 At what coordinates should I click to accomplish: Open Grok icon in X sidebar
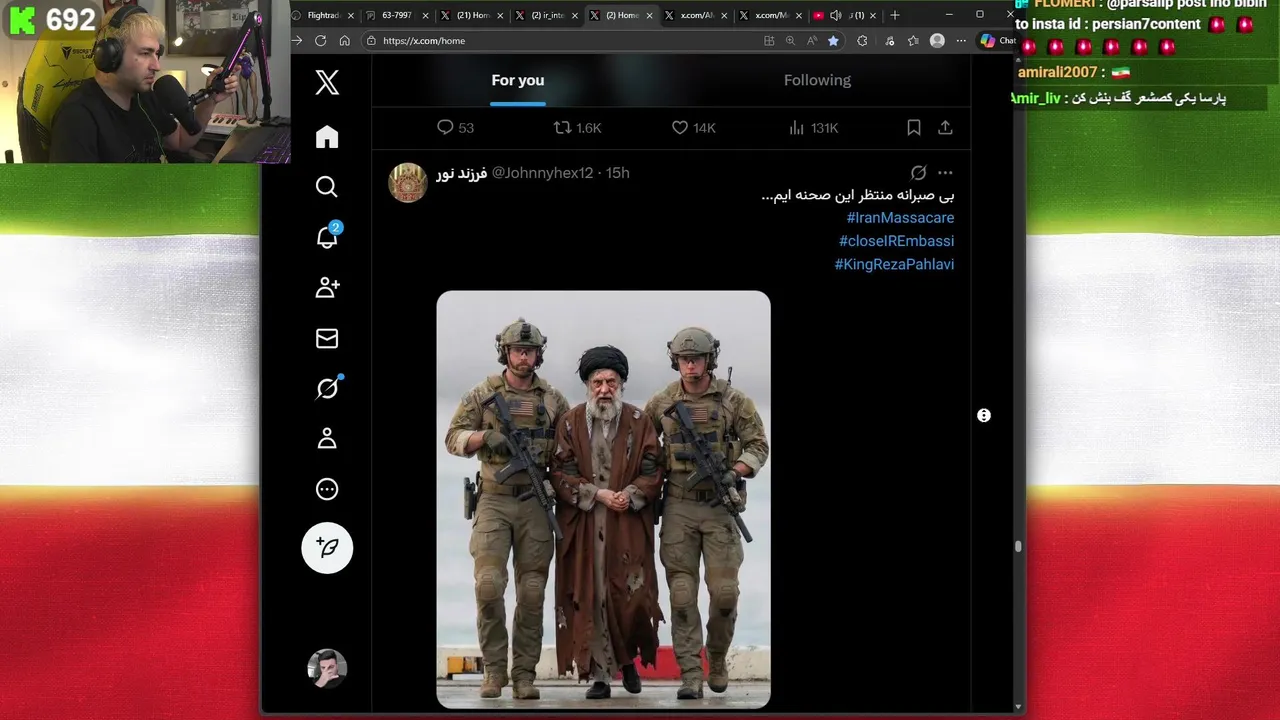(327, 388)
